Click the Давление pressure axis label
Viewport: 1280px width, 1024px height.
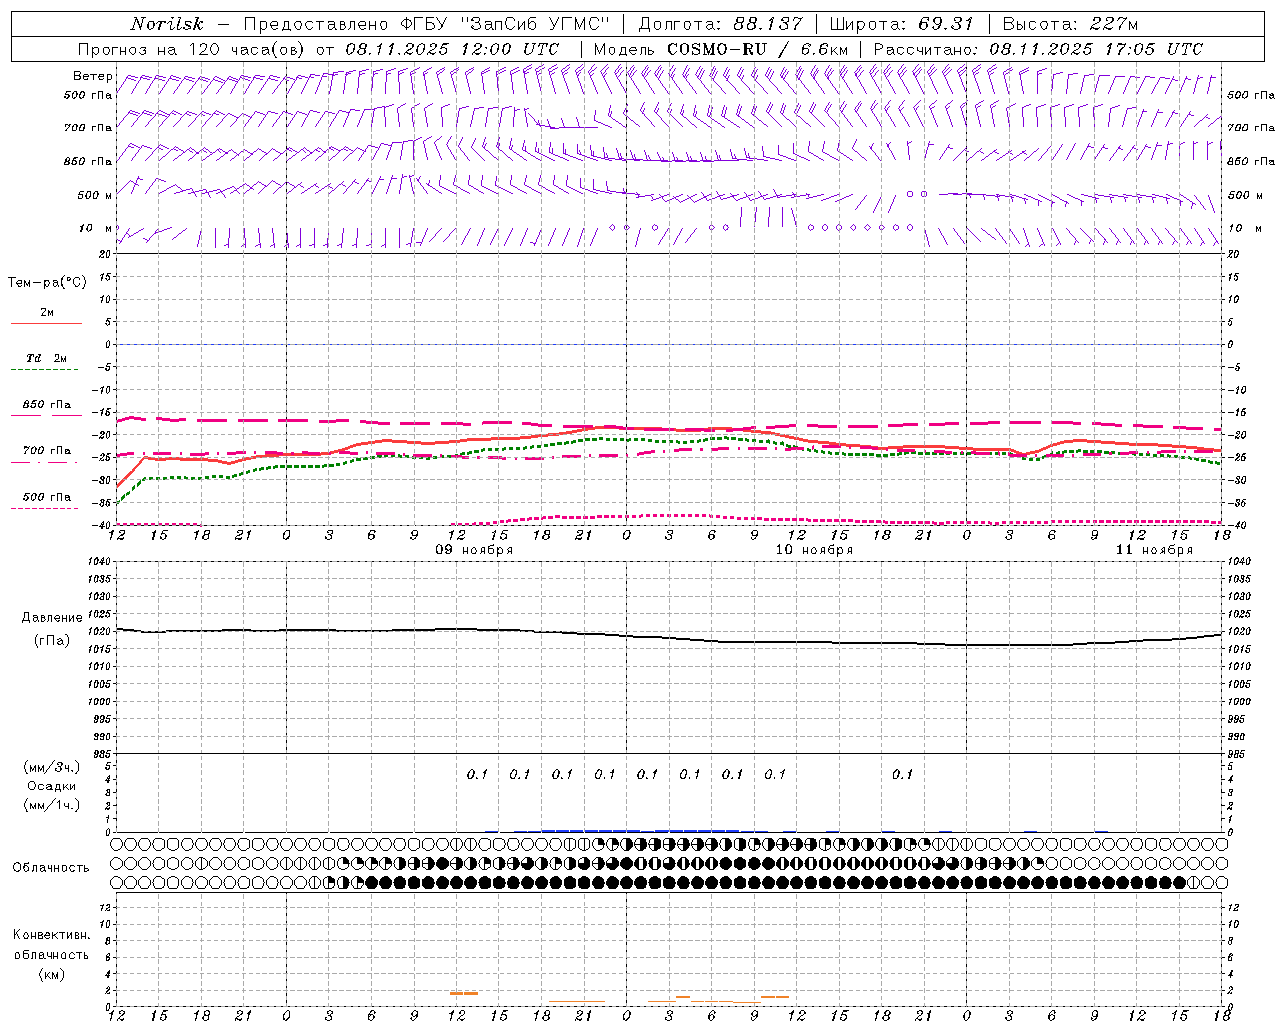pos(52,618)
